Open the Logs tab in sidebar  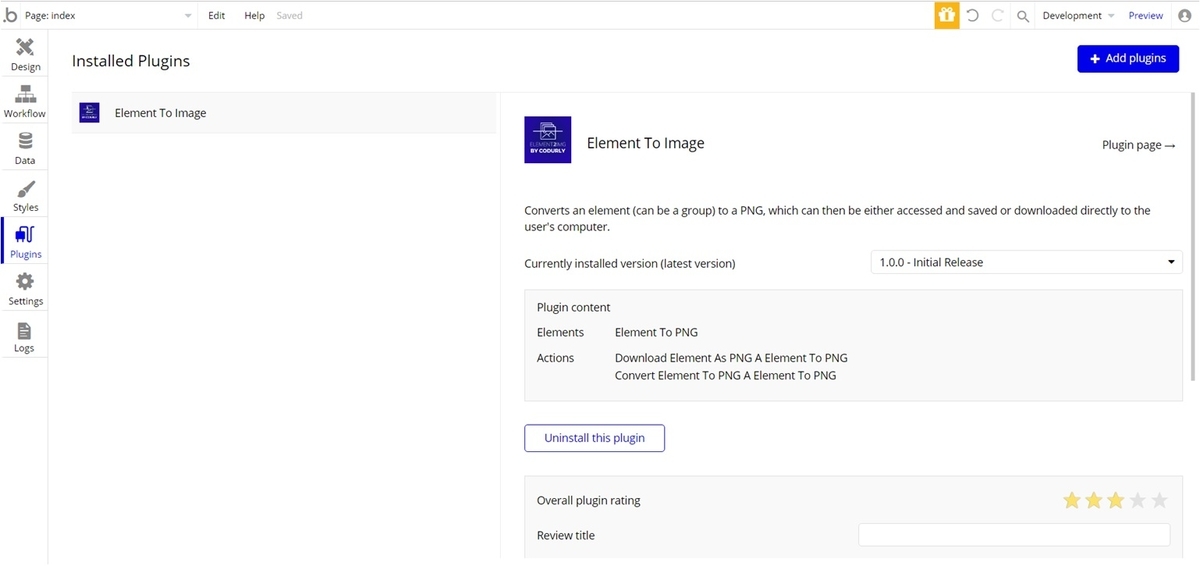[25, 337]
